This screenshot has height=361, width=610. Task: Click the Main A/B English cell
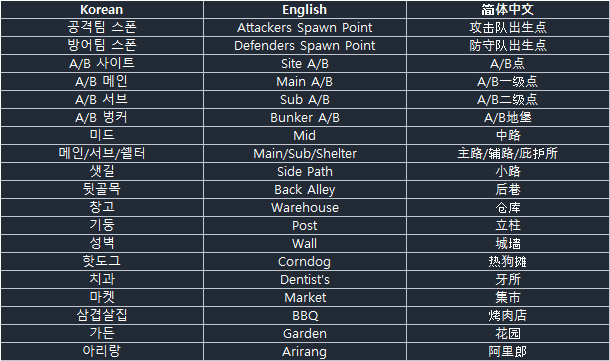point(305,81)
